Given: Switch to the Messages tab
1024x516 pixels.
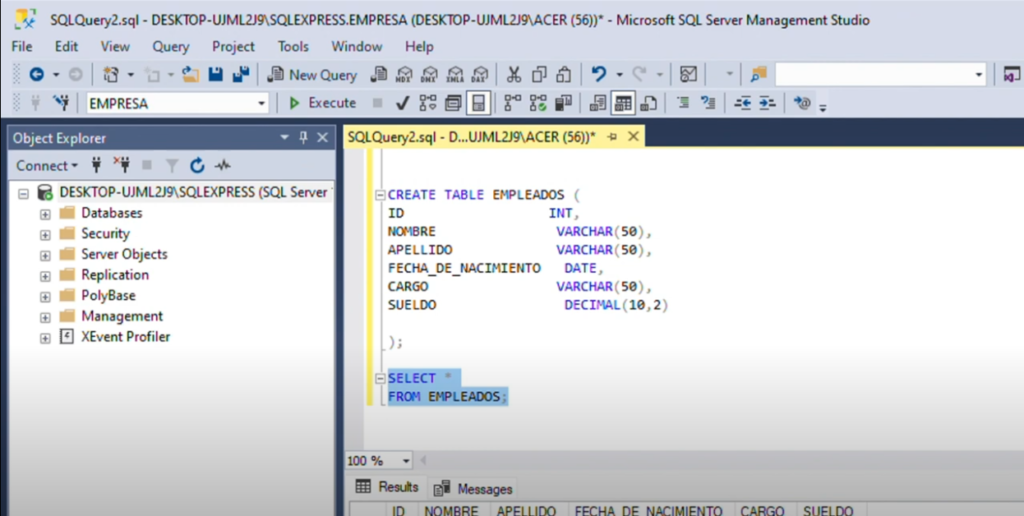Looking at the screenshot, I should 473,489.
